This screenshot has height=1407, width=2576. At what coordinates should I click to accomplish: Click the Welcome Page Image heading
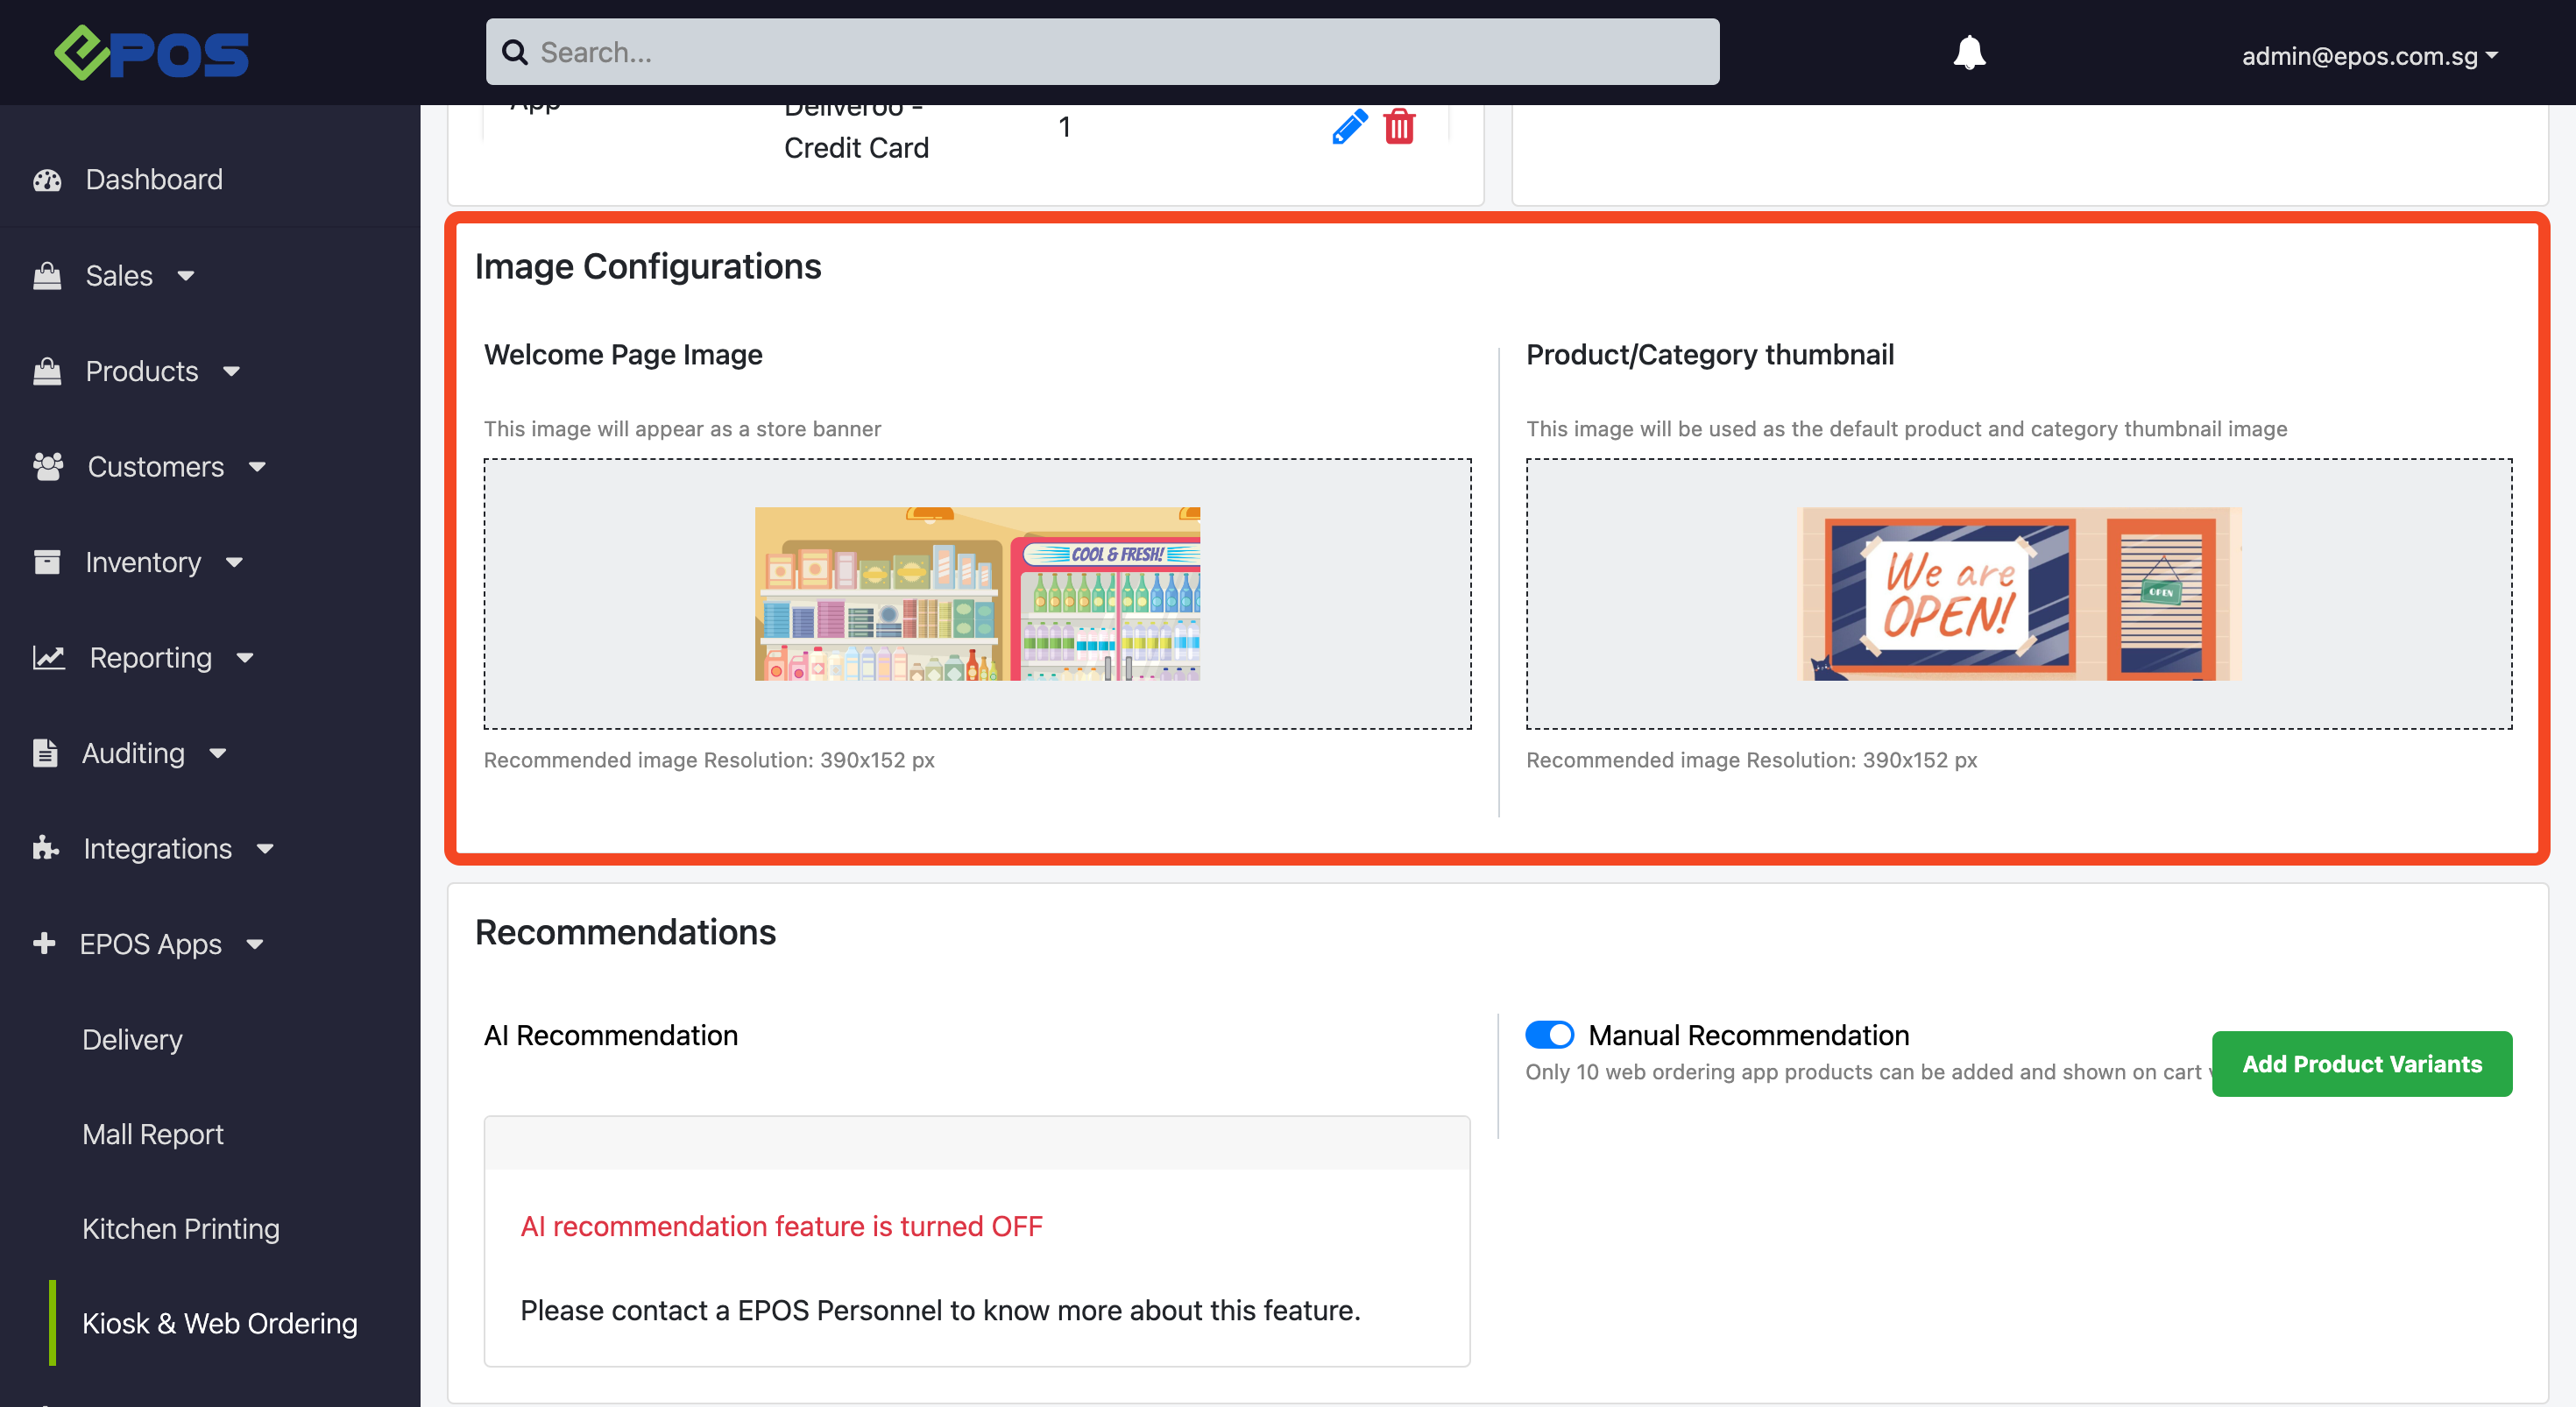(623, 355)
